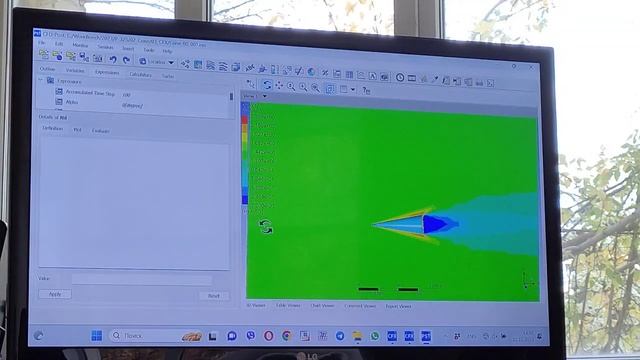Switch to the Expressions tab

[x=107, y=73]
